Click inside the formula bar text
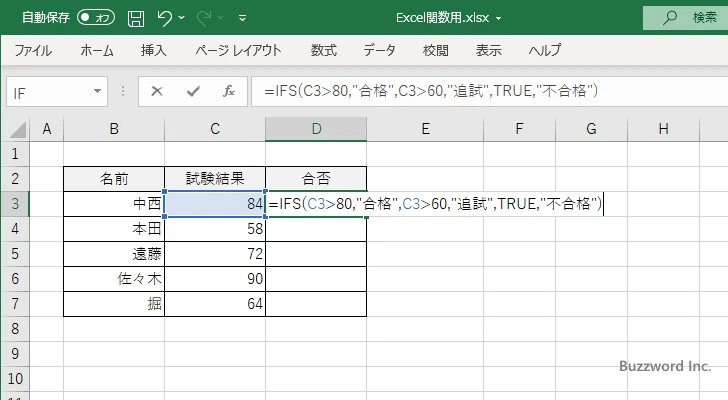 pyautogui.click(x=431, y=91)
